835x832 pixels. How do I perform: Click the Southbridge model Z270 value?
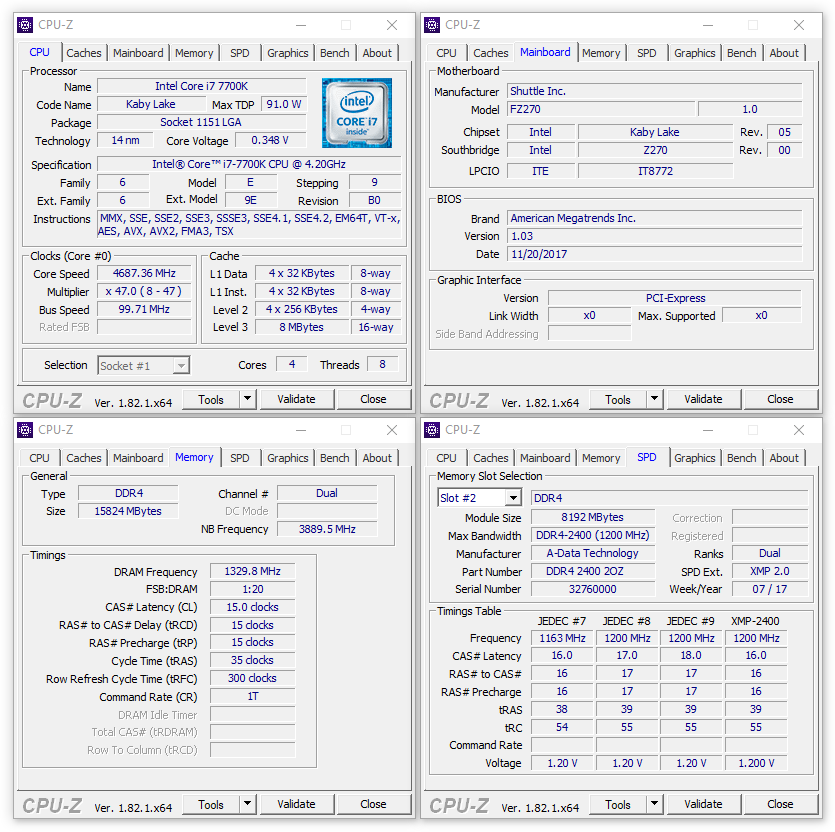click(655, 150)
